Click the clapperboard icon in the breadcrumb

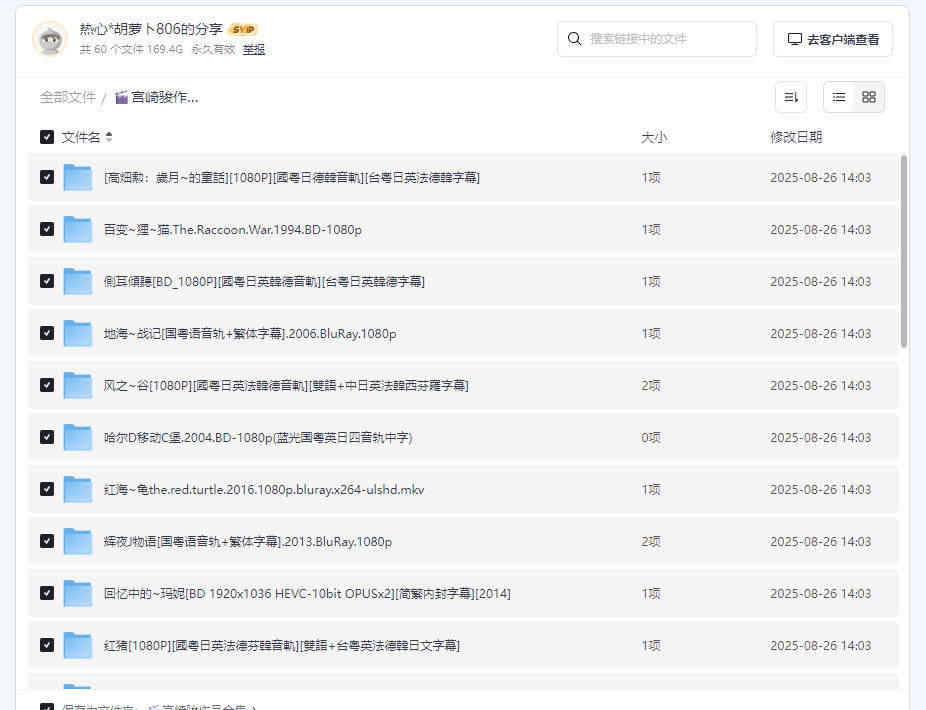pos(121,97)
